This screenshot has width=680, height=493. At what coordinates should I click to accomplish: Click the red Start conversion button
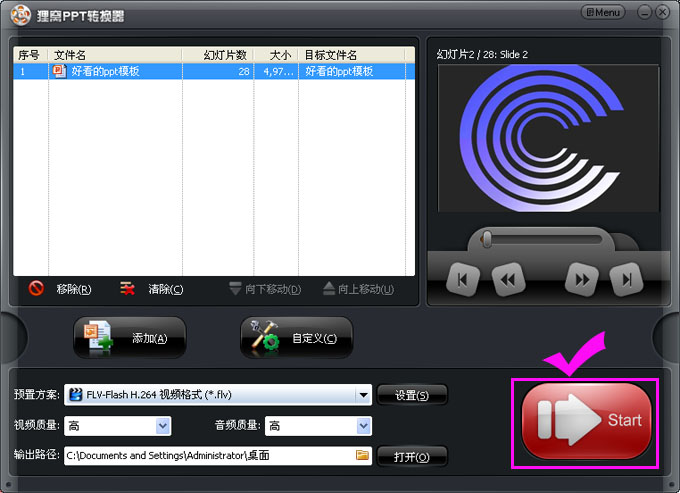point(586,421)
